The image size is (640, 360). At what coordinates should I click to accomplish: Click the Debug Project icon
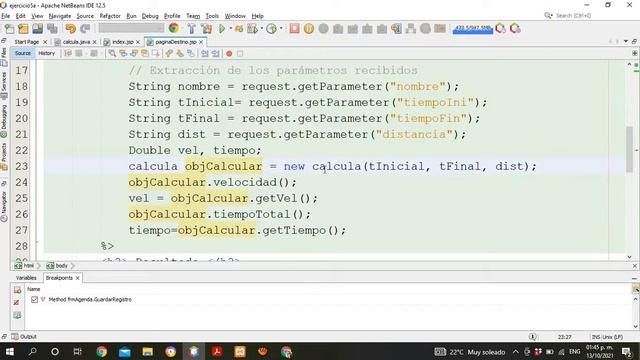(x=239, y=29)
